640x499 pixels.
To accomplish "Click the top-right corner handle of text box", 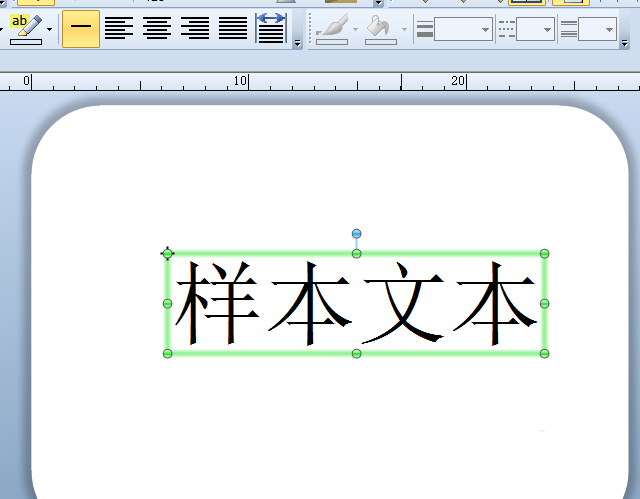I will point(544,254).
